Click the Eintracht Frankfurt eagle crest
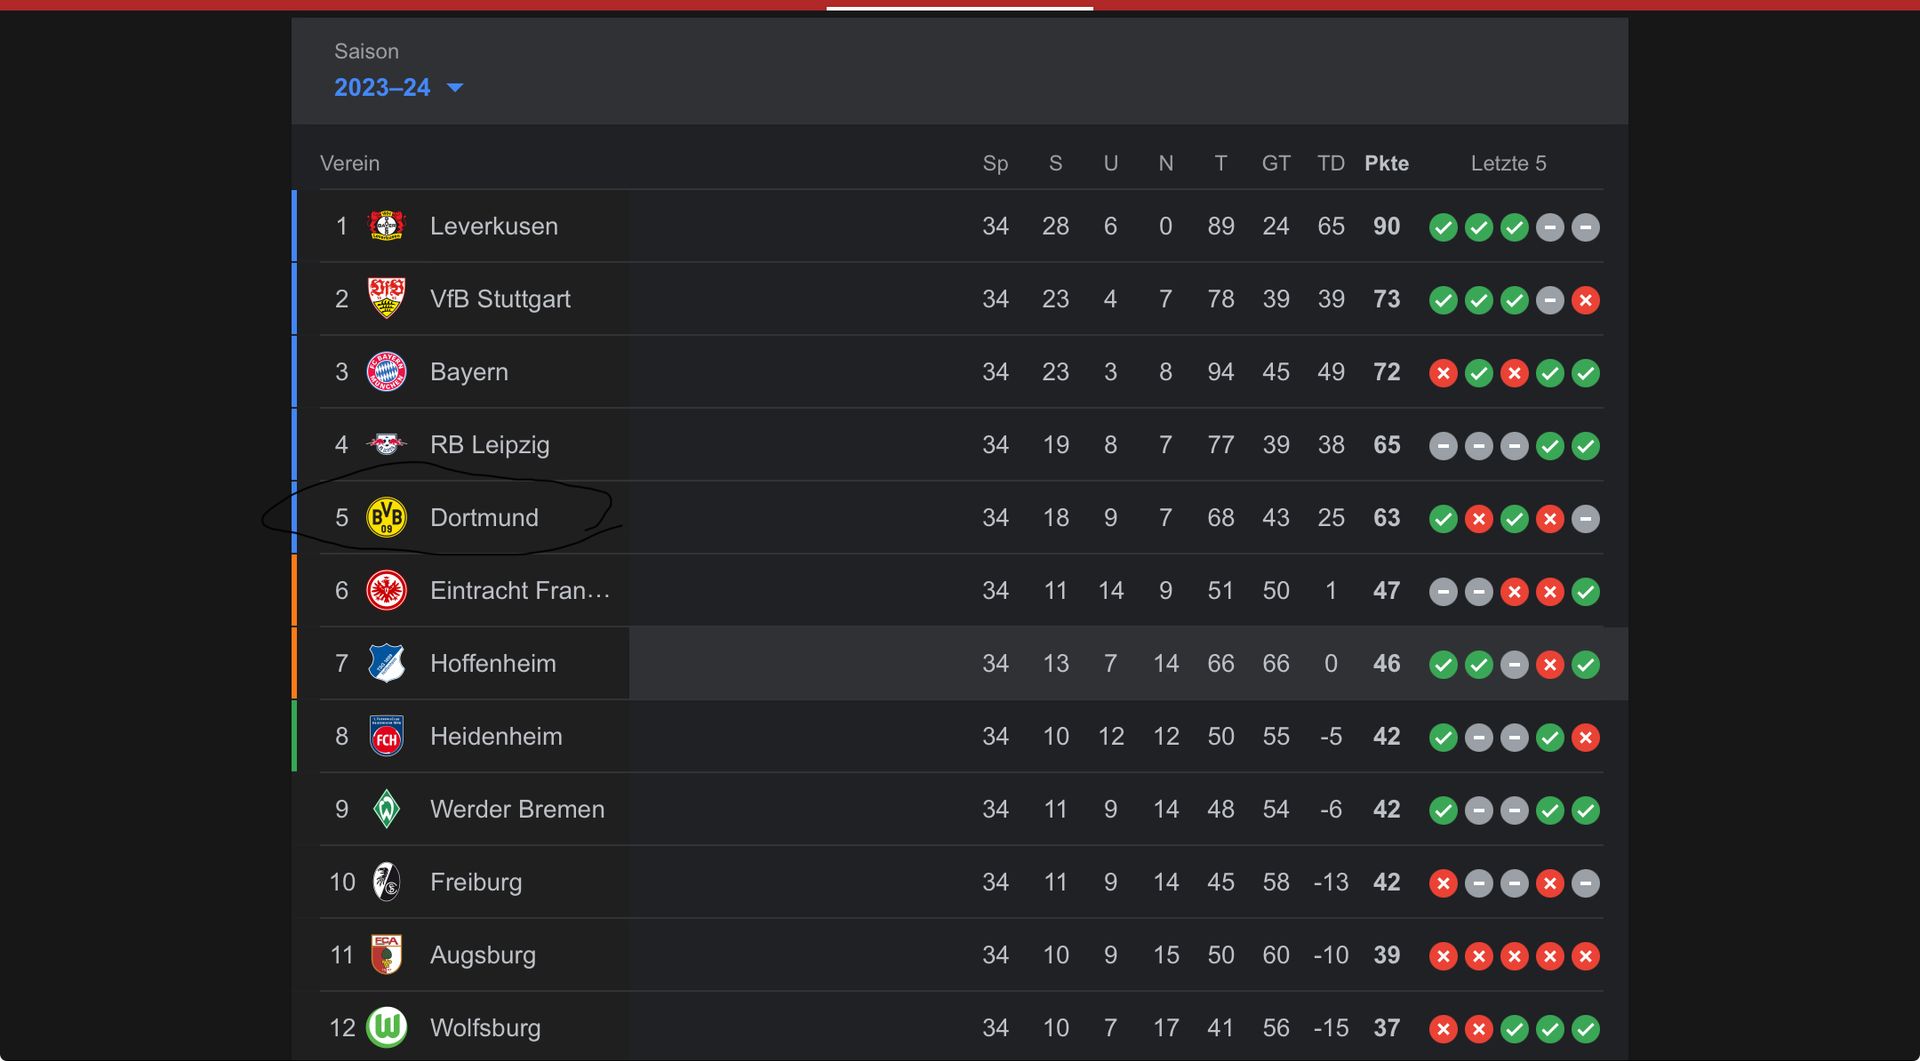Screen dimensions: 1920x1061 (x=386, y=591)
